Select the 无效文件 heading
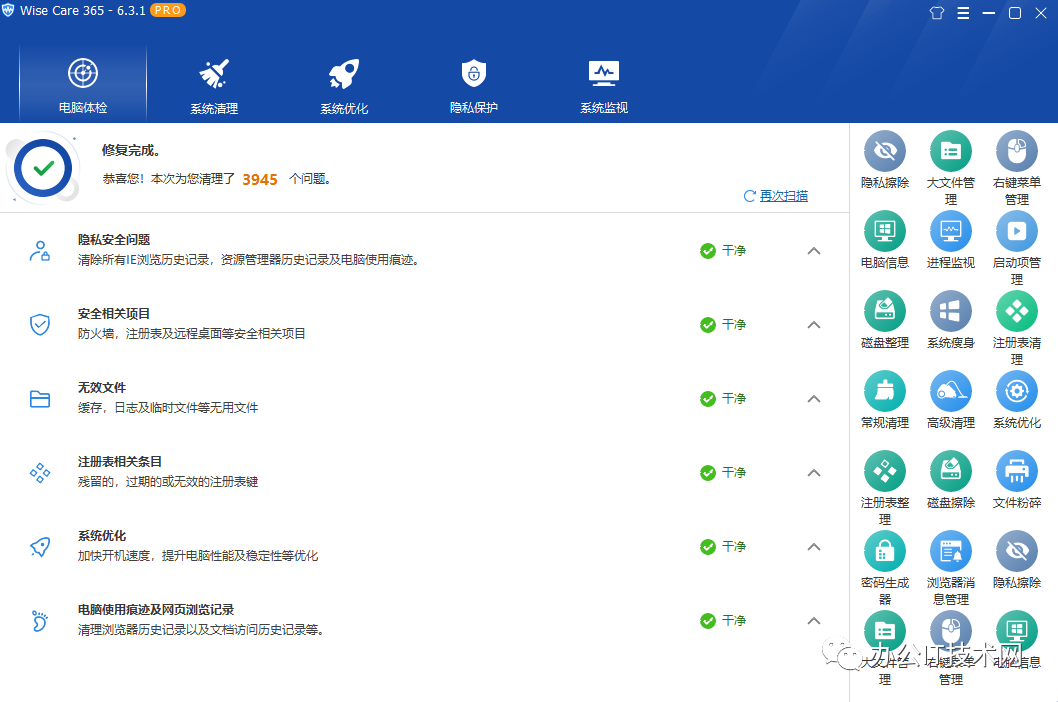Image resolution: width=1058 pixels, height=702 pixels. (102, 387)
